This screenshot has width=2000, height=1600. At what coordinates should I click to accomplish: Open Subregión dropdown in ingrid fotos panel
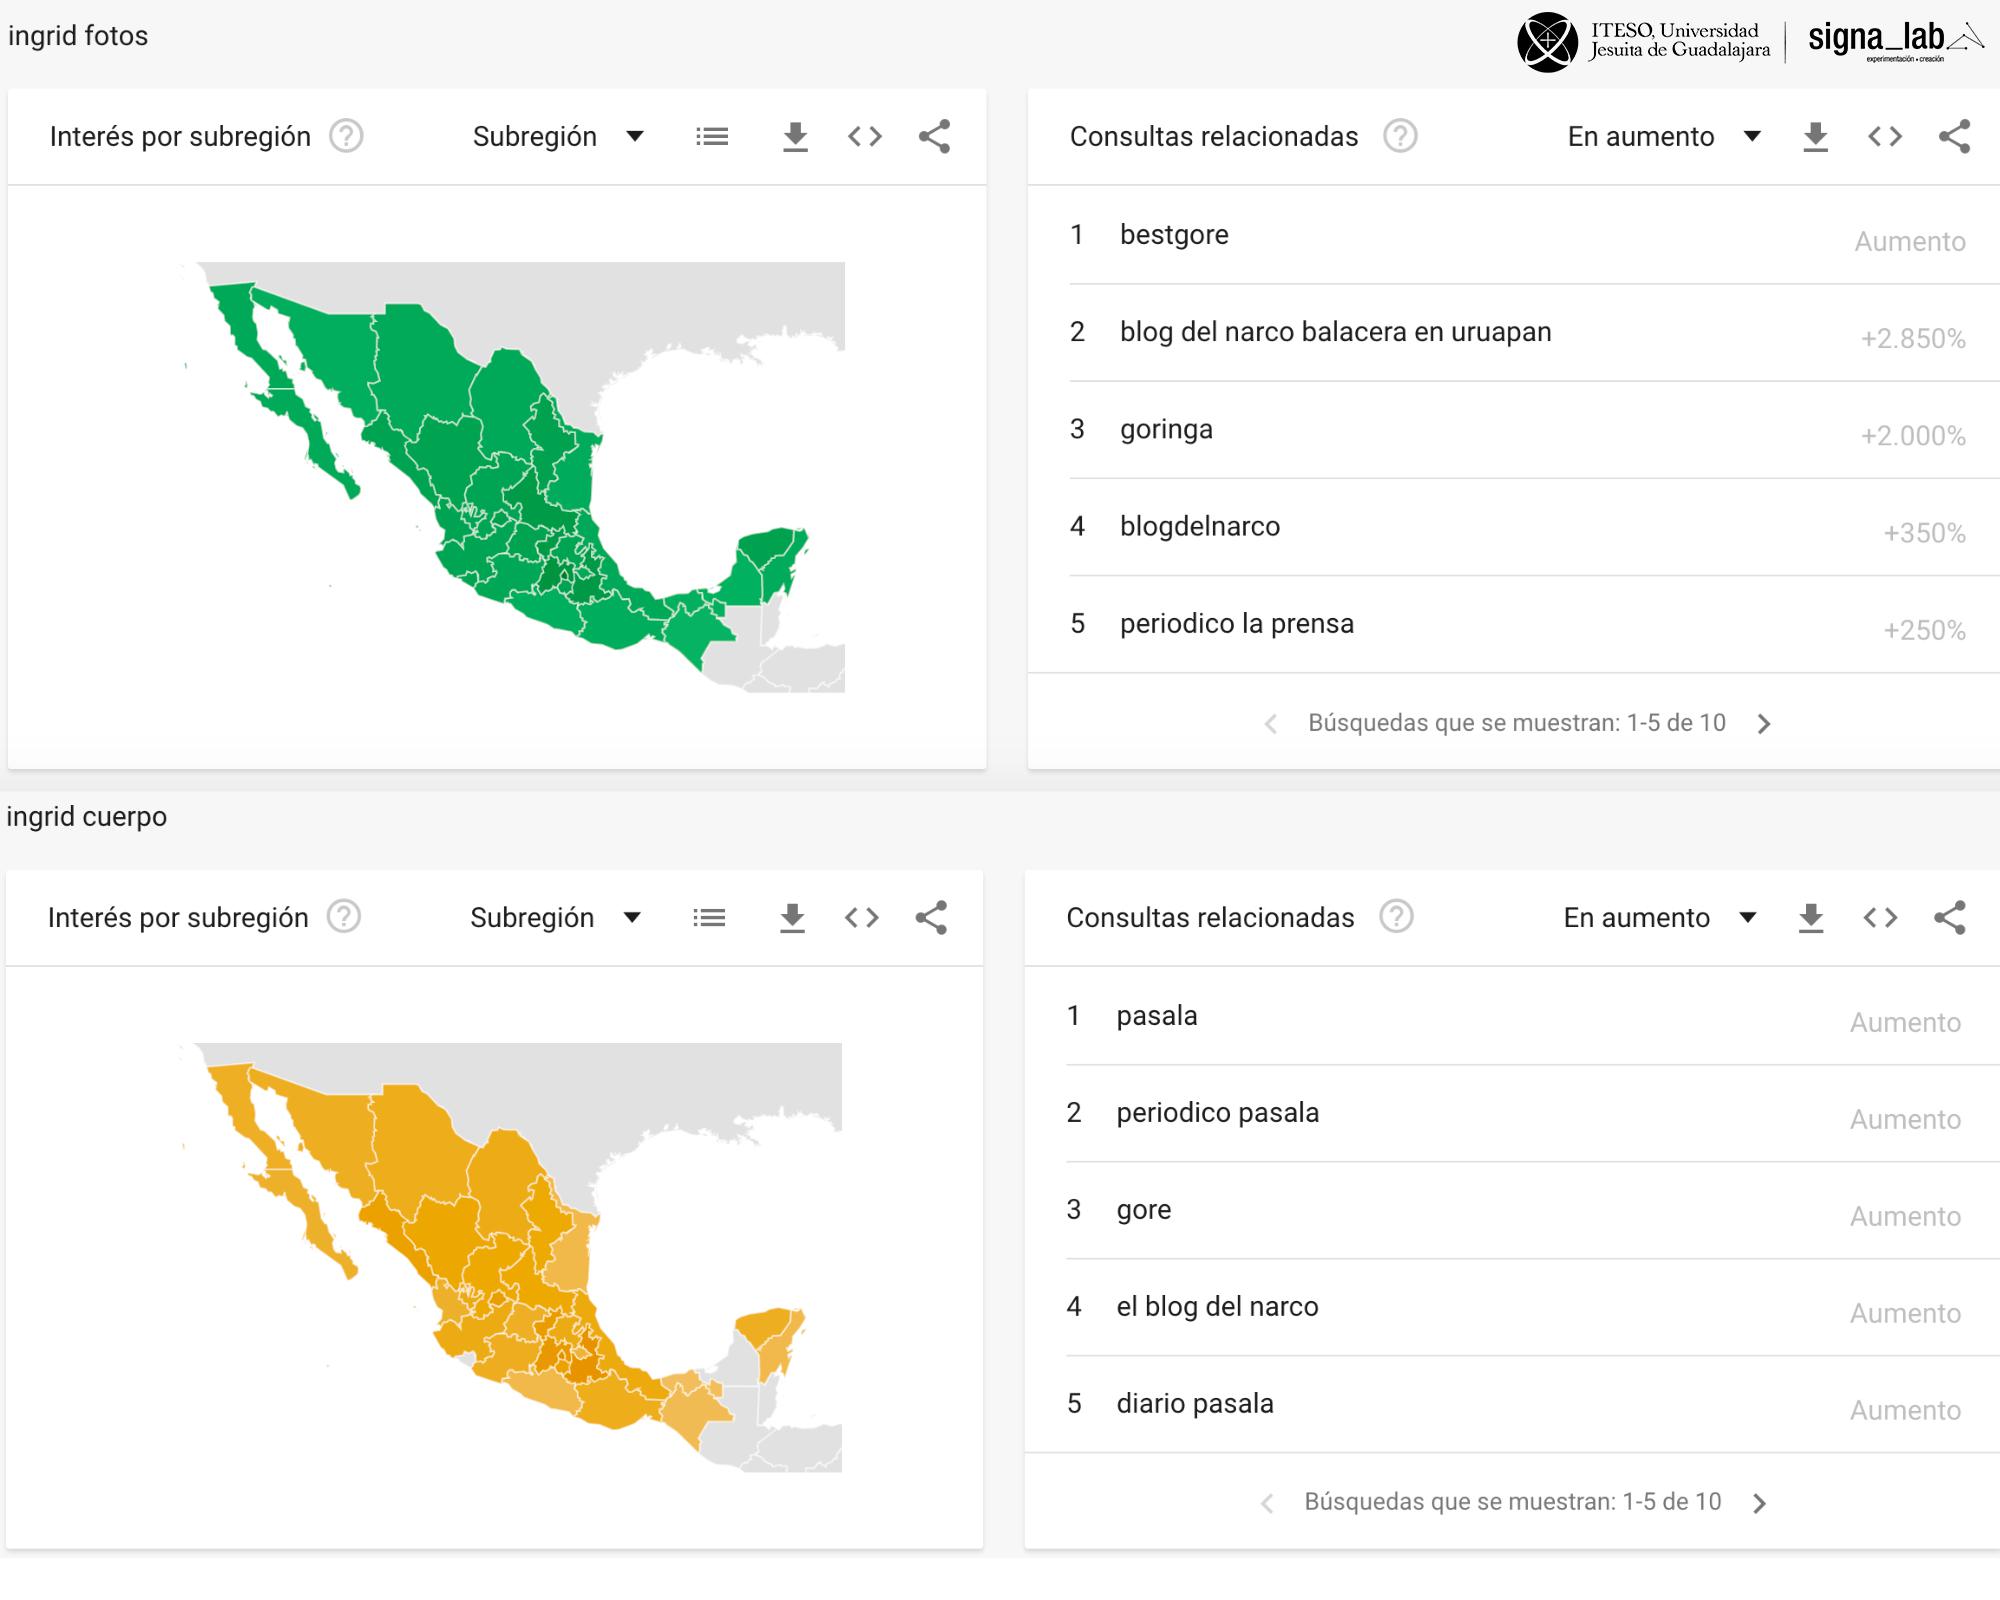(558, 136)
